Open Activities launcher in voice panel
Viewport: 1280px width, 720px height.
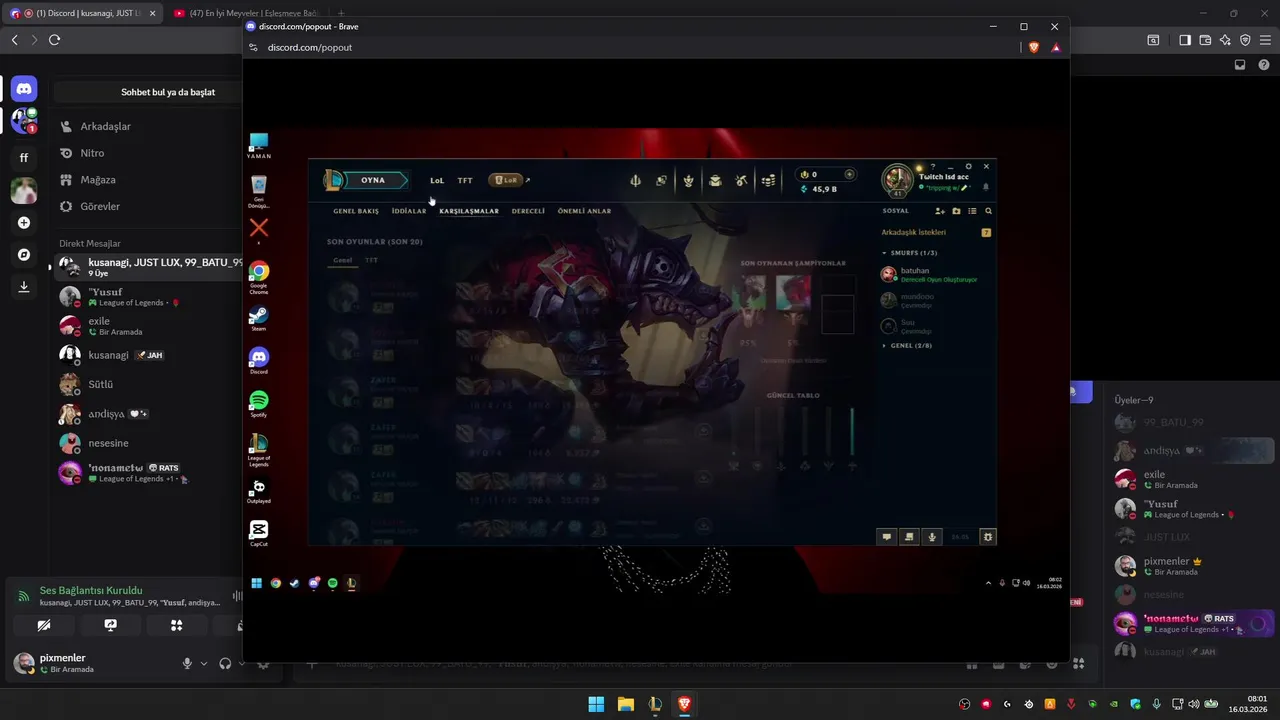176,625
